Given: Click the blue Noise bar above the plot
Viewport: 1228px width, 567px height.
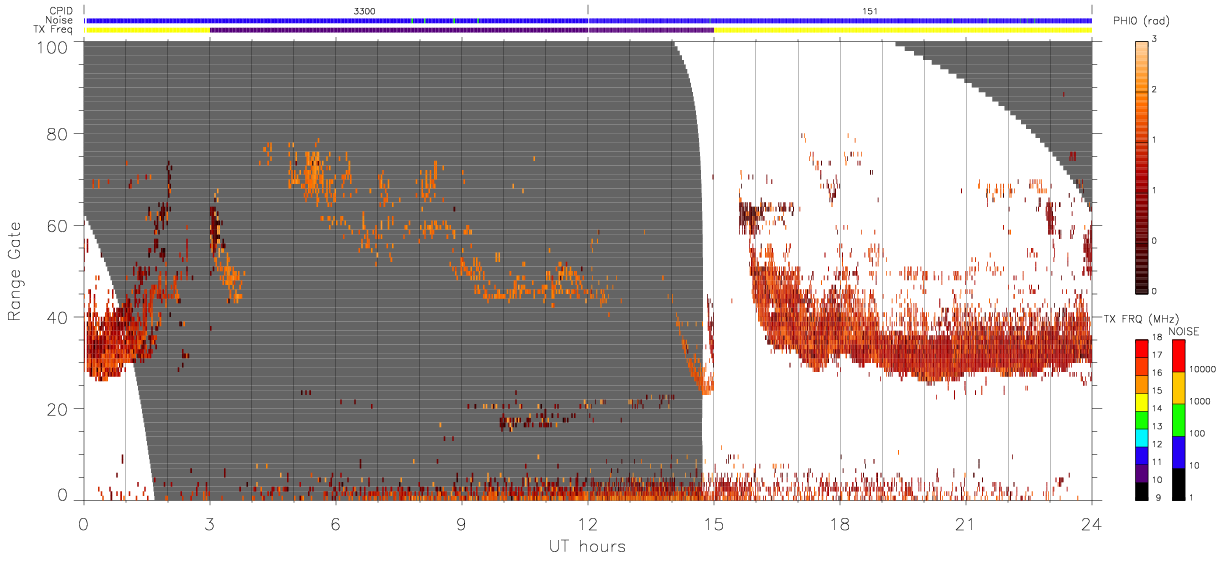Looking at the screenshot, I should tap(588, 20).
